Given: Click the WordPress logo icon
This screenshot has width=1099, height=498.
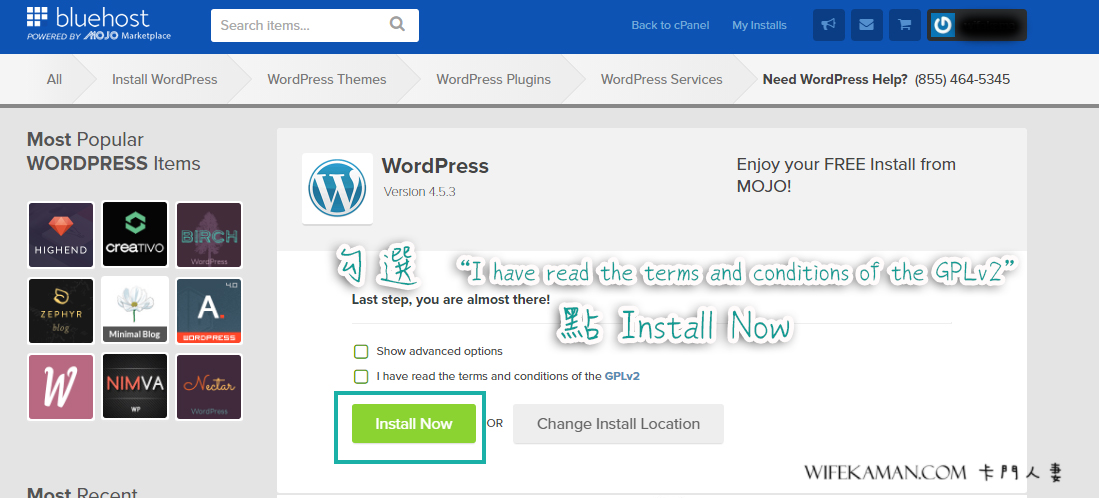Looking at the screenshot, I should pyautogui.click(x=337, y=188).
